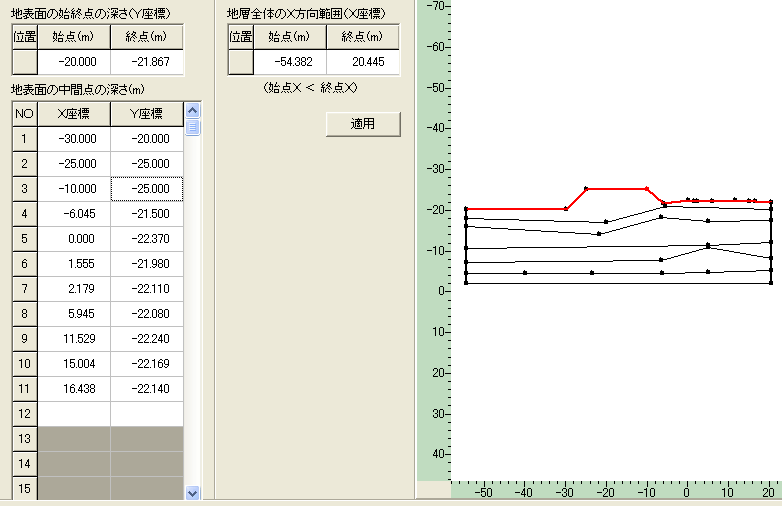Select X range end value 20.445
Screen dimensions: 782x506
point(363,62)
